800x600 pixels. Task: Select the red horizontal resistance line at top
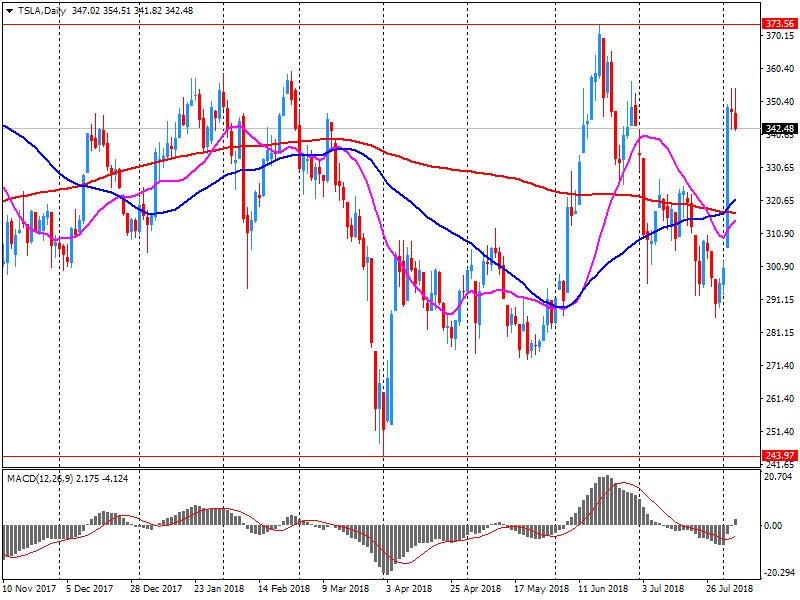point(300,23)
